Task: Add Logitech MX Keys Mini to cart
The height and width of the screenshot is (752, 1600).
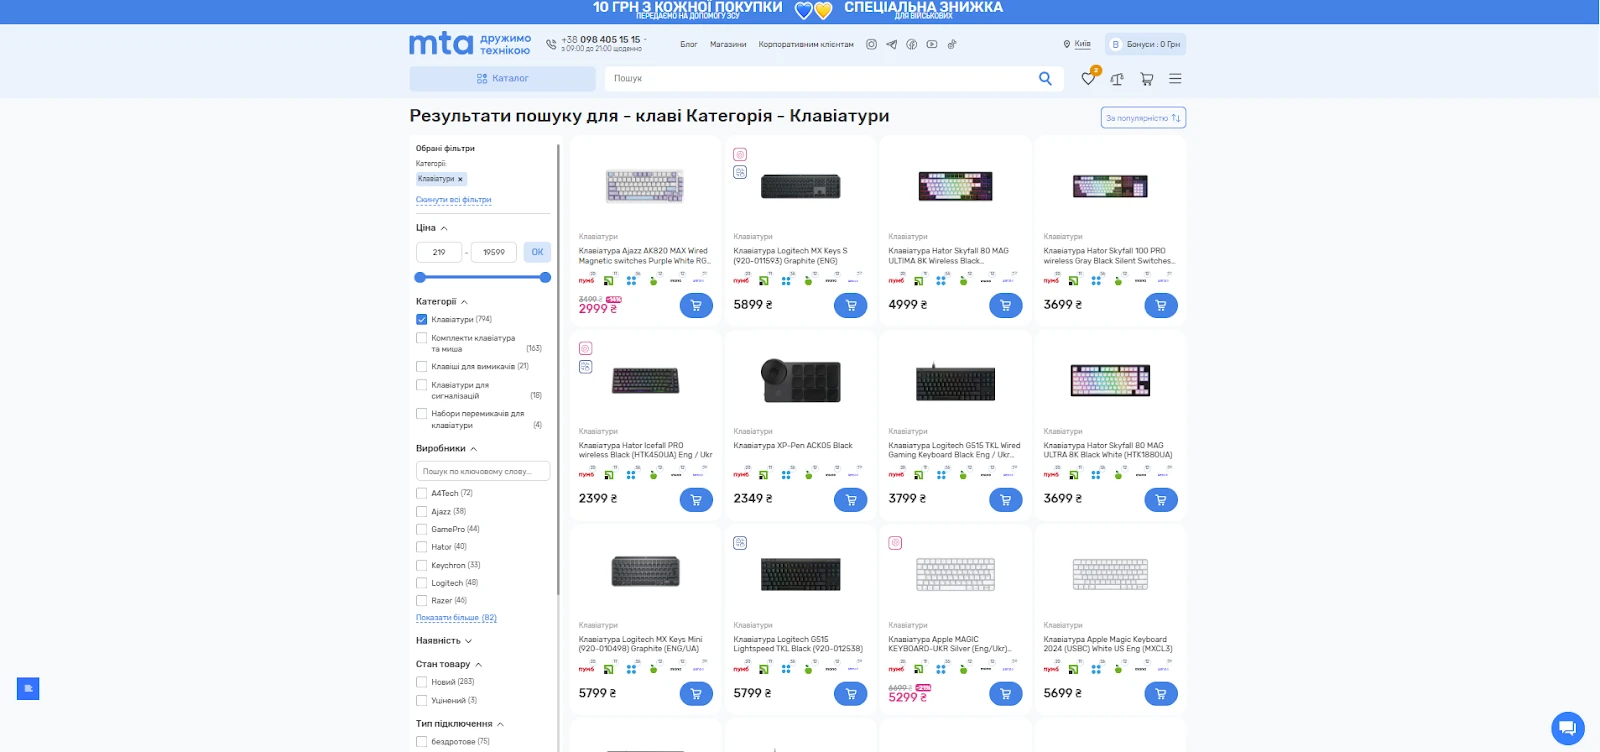Action: 696,693
